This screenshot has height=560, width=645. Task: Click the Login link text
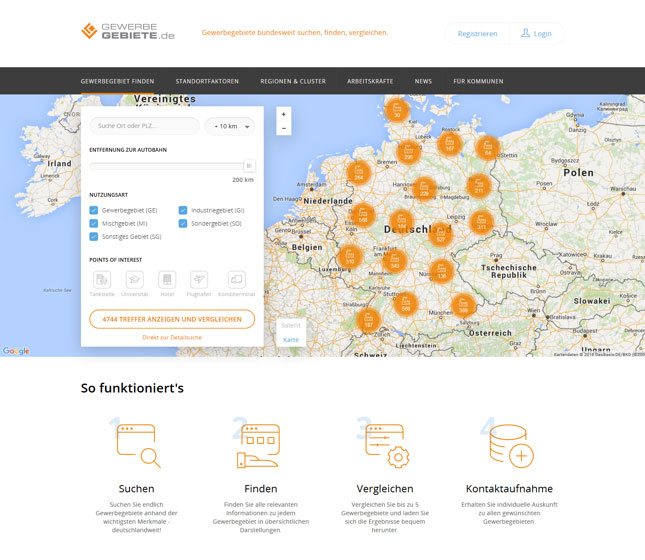click(543, 34)
